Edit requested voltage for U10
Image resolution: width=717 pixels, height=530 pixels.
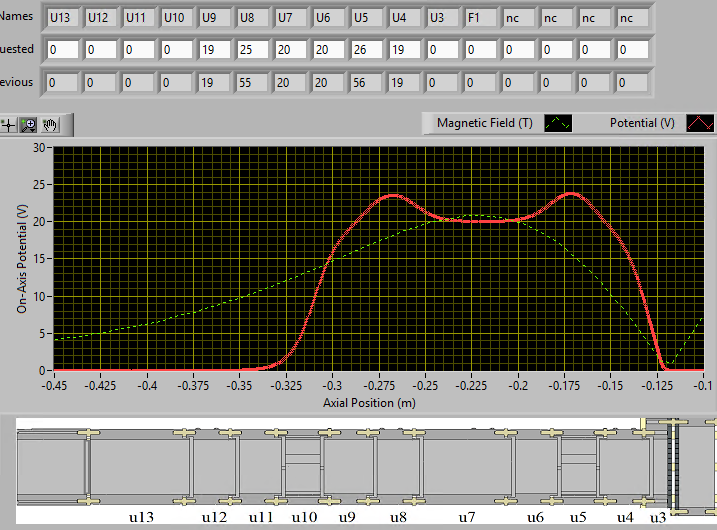pyautogui.click(x=177, y=49)
